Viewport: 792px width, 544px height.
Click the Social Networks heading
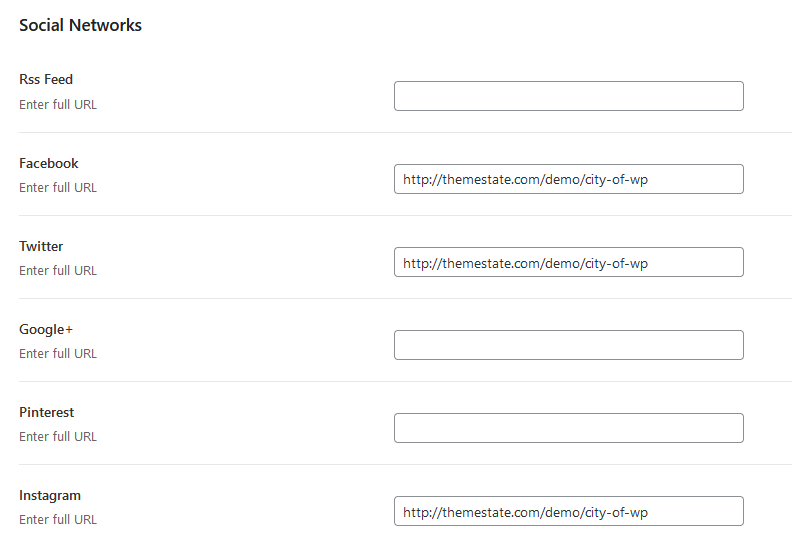tap(80, 25)
